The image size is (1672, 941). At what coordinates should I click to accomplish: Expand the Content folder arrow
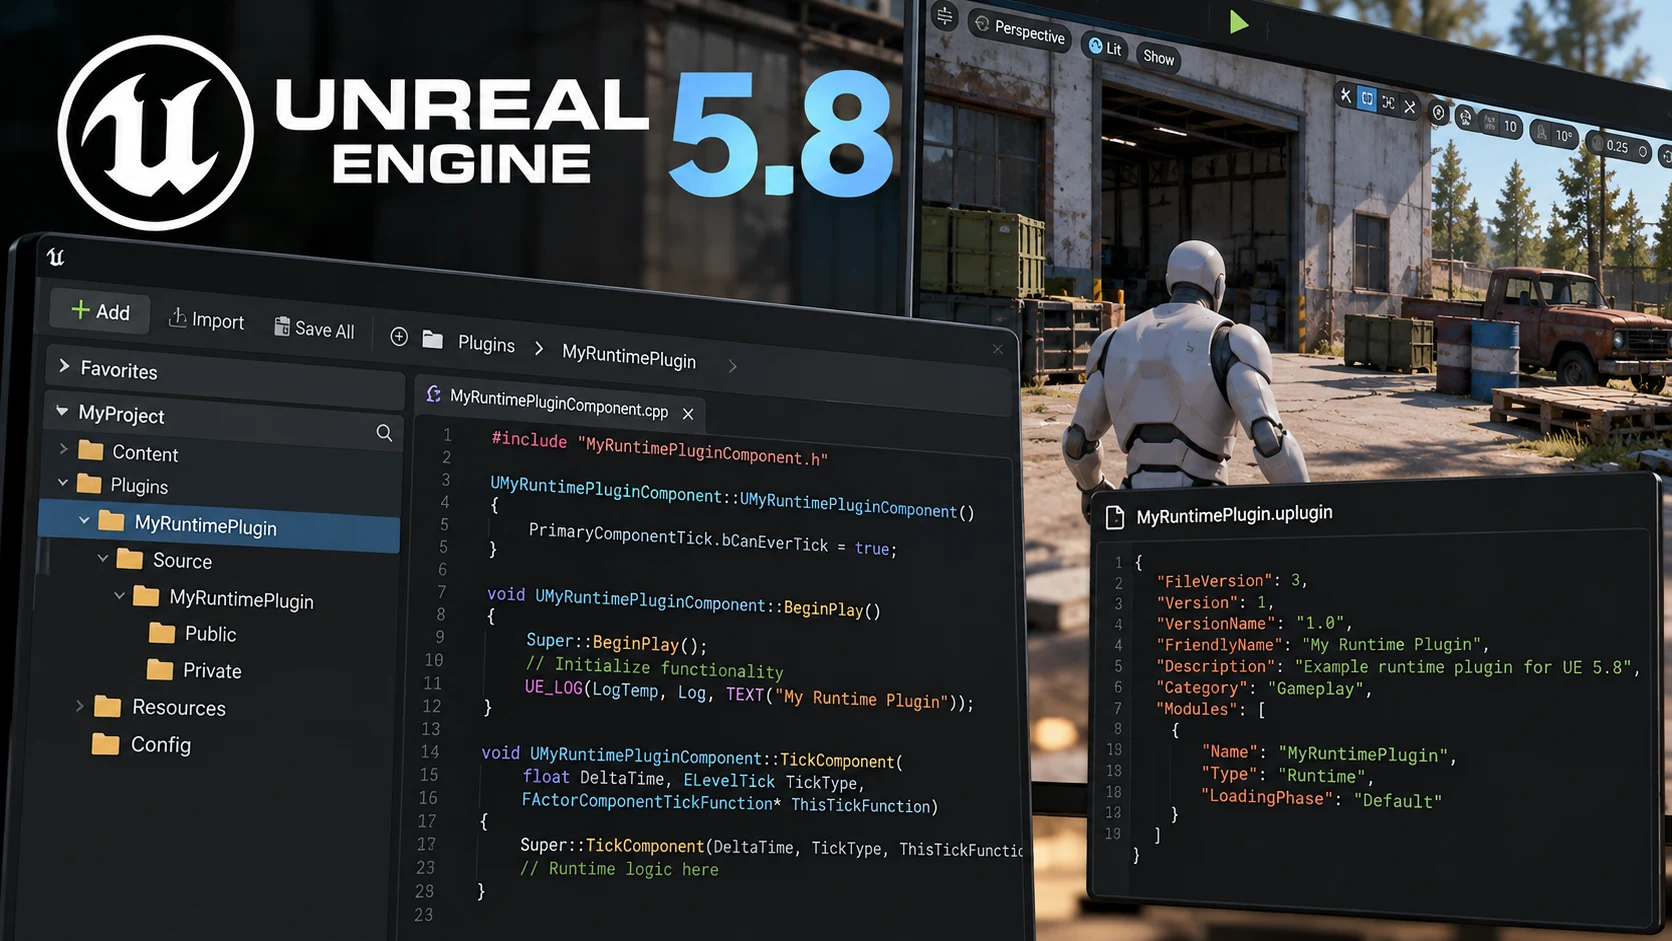pyautogui.click(x=64, y=449)
